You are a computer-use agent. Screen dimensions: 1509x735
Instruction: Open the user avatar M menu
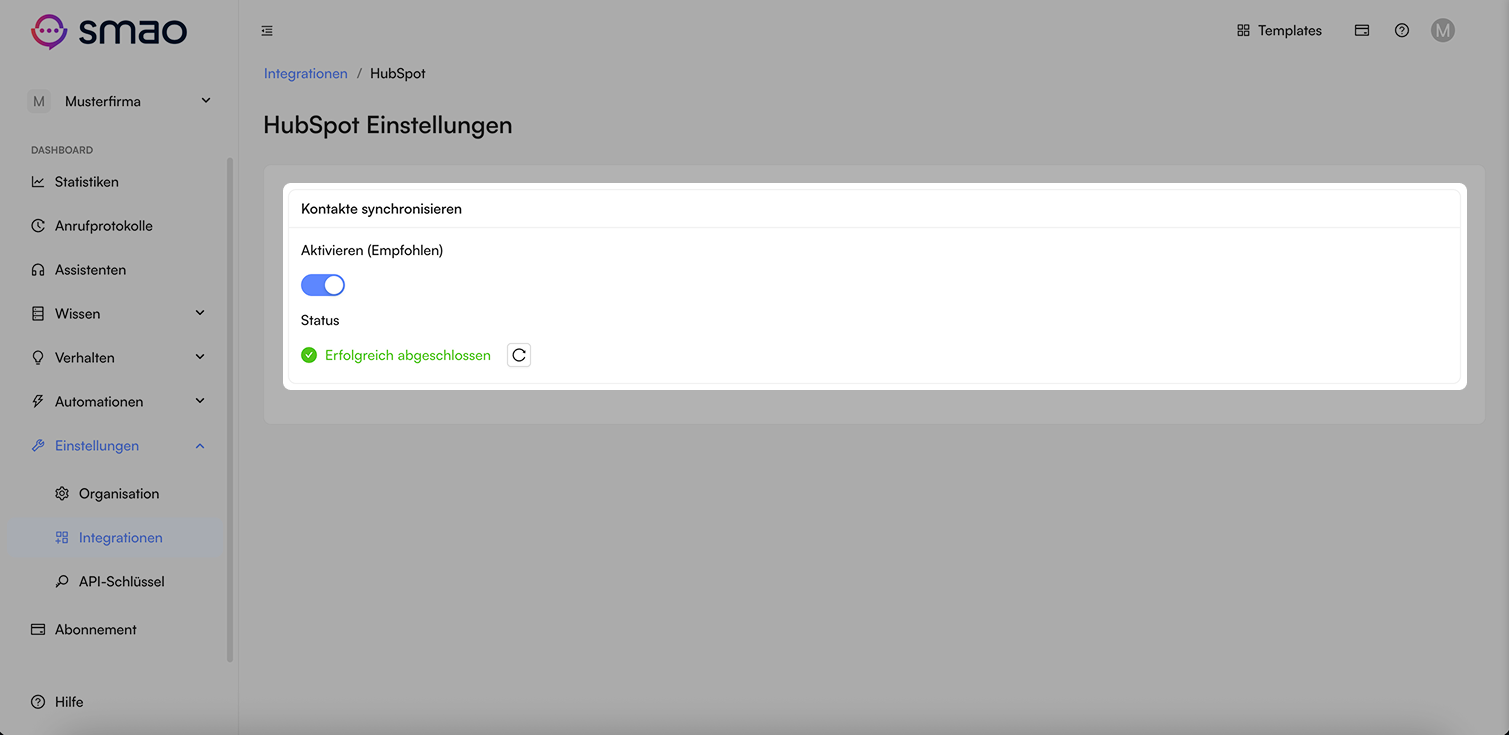click(1442, 31)
